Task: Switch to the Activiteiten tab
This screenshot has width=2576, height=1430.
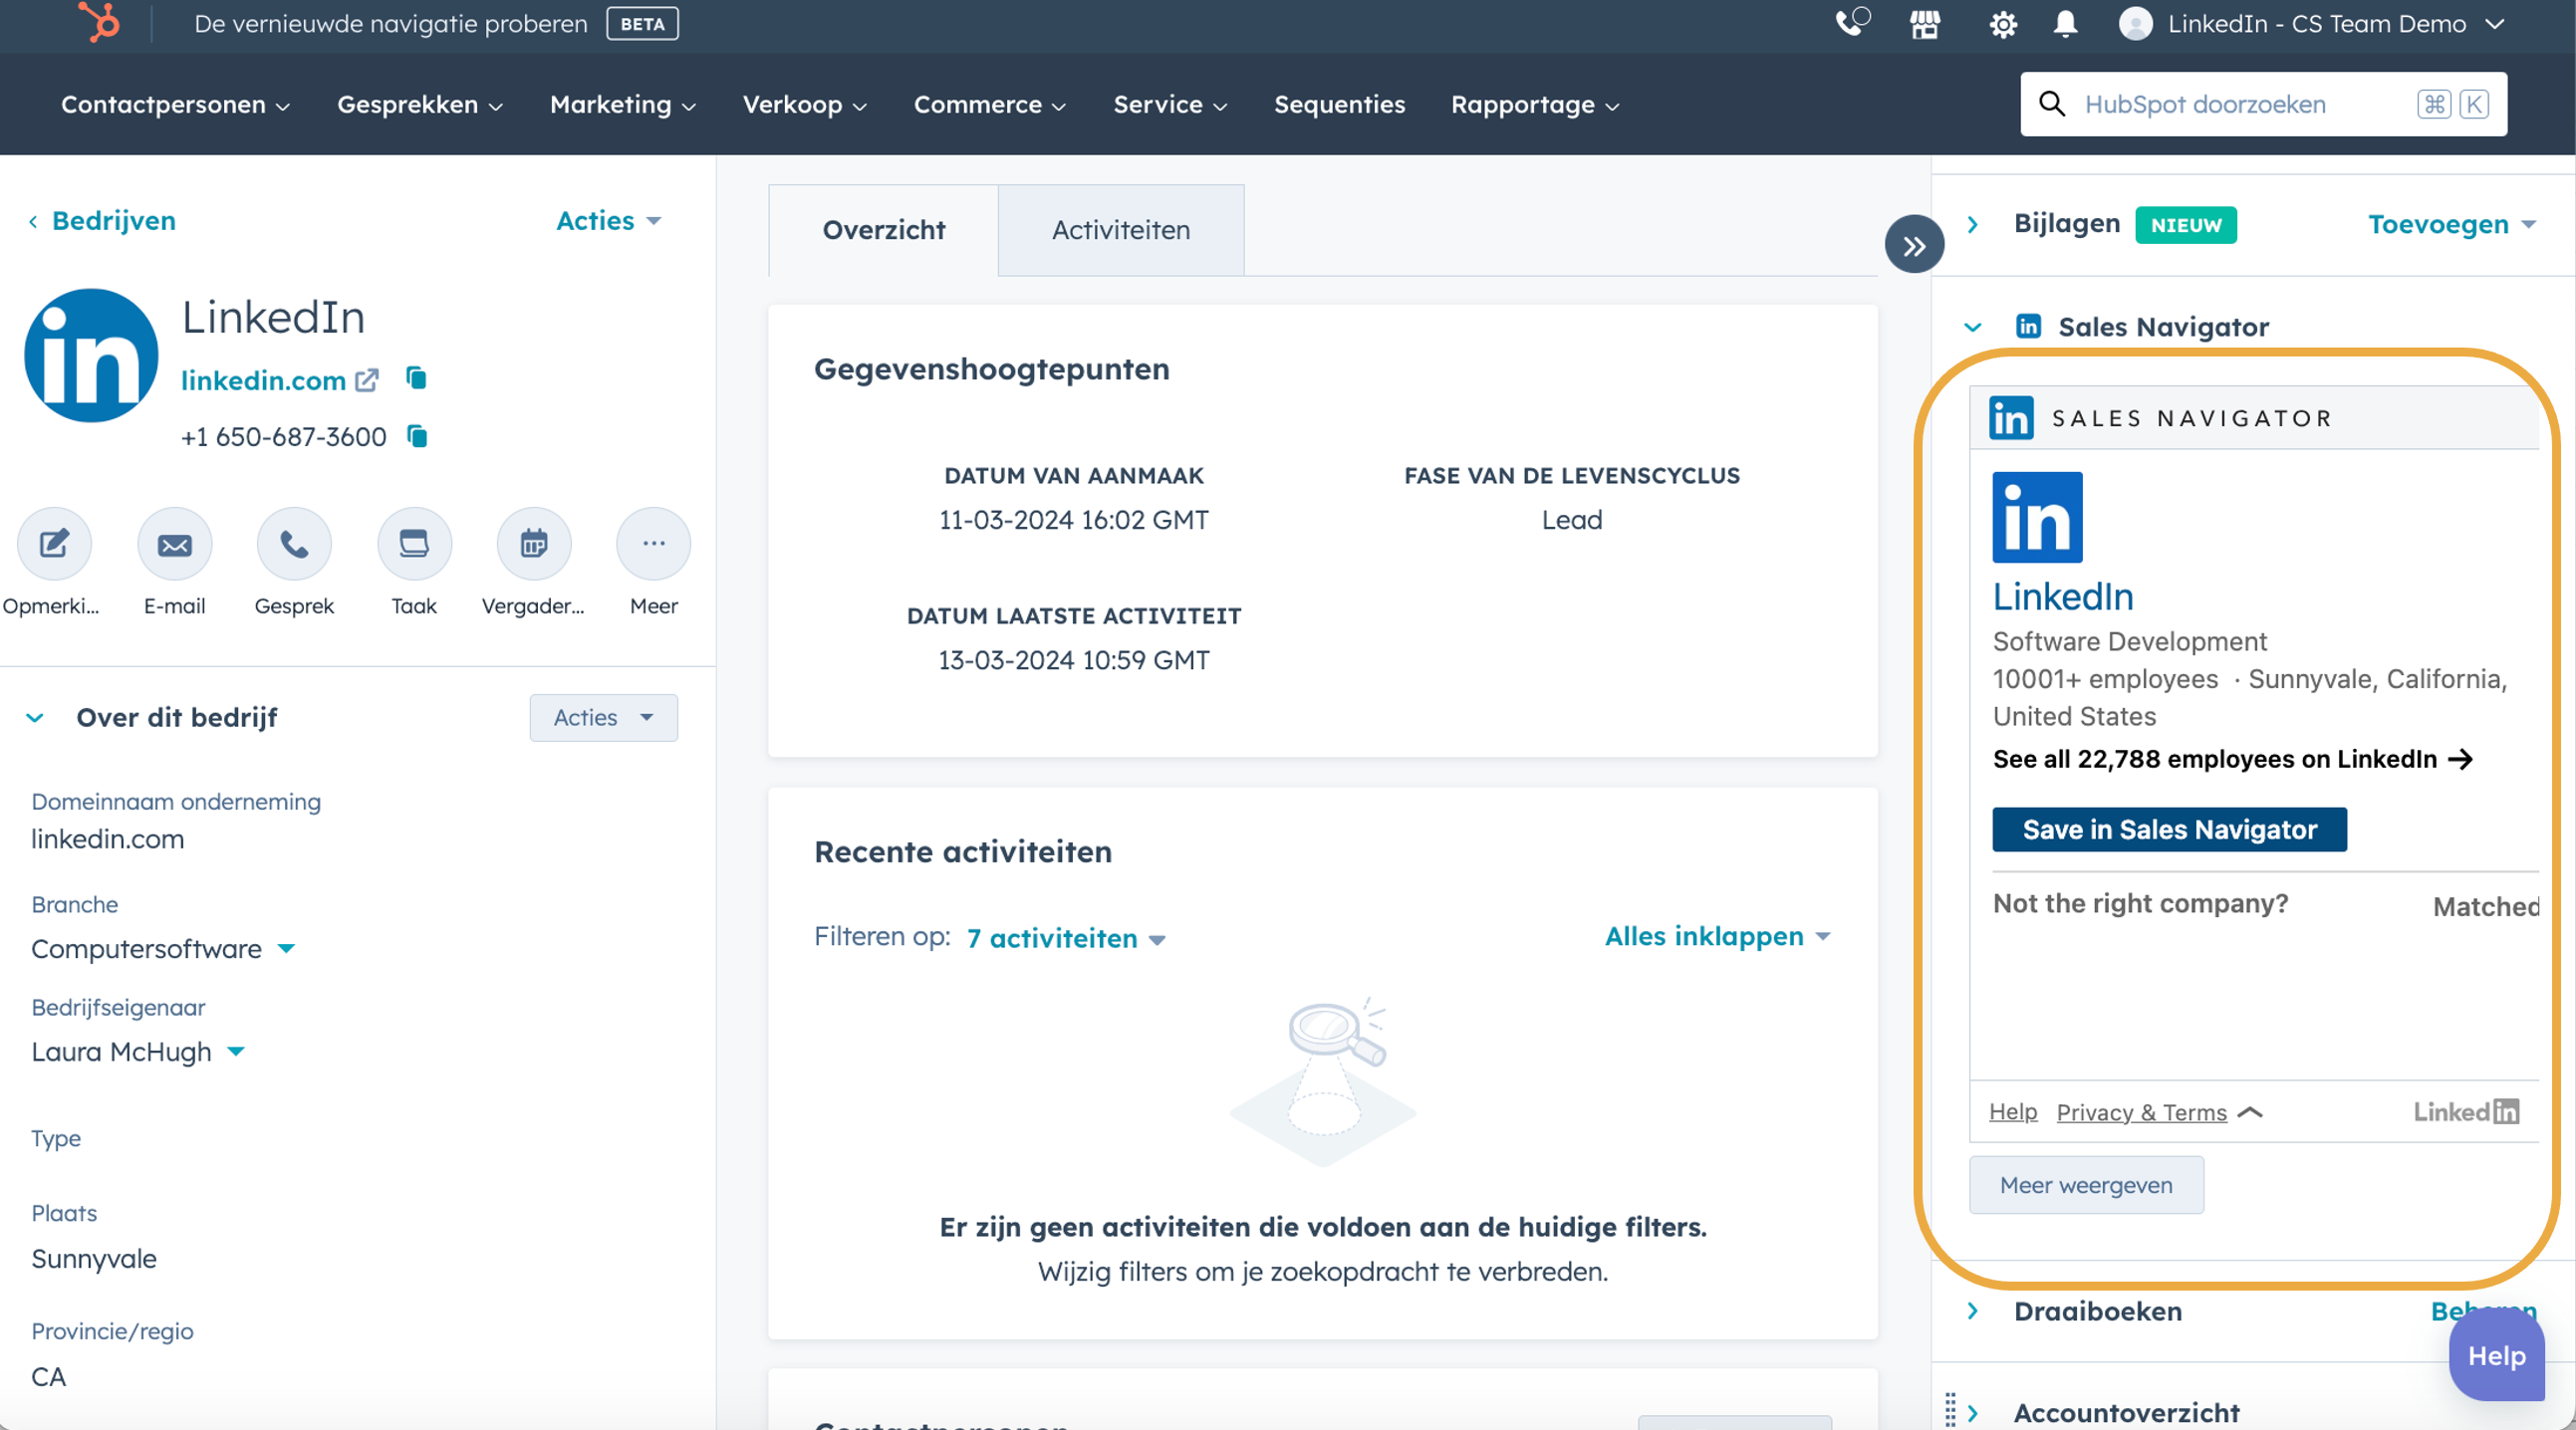Action: (1121, 230)
